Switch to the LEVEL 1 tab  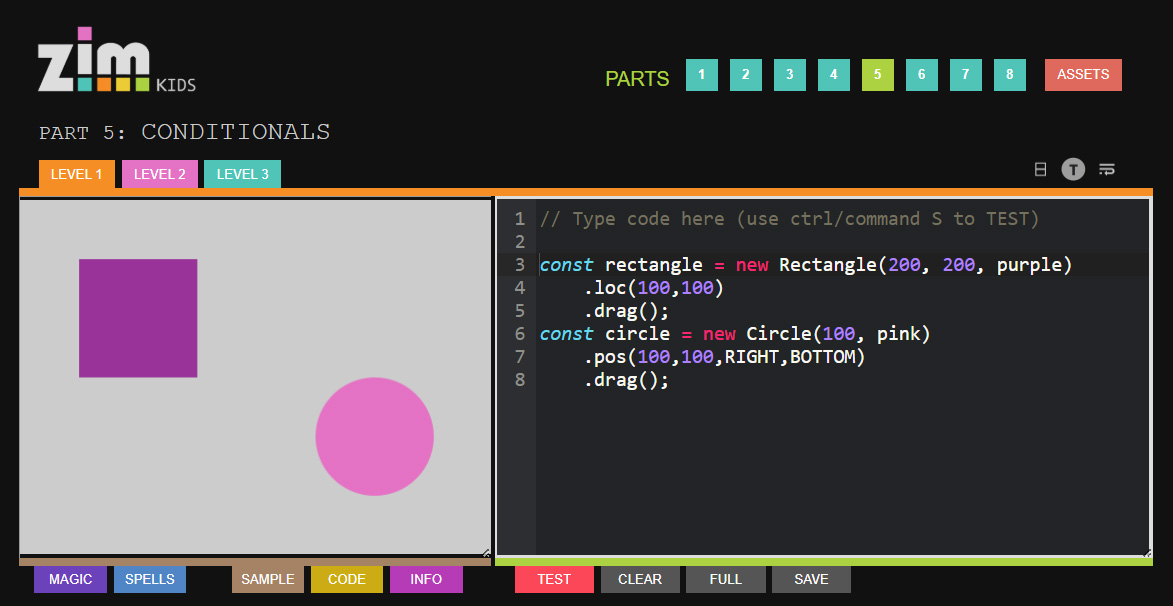76,174
